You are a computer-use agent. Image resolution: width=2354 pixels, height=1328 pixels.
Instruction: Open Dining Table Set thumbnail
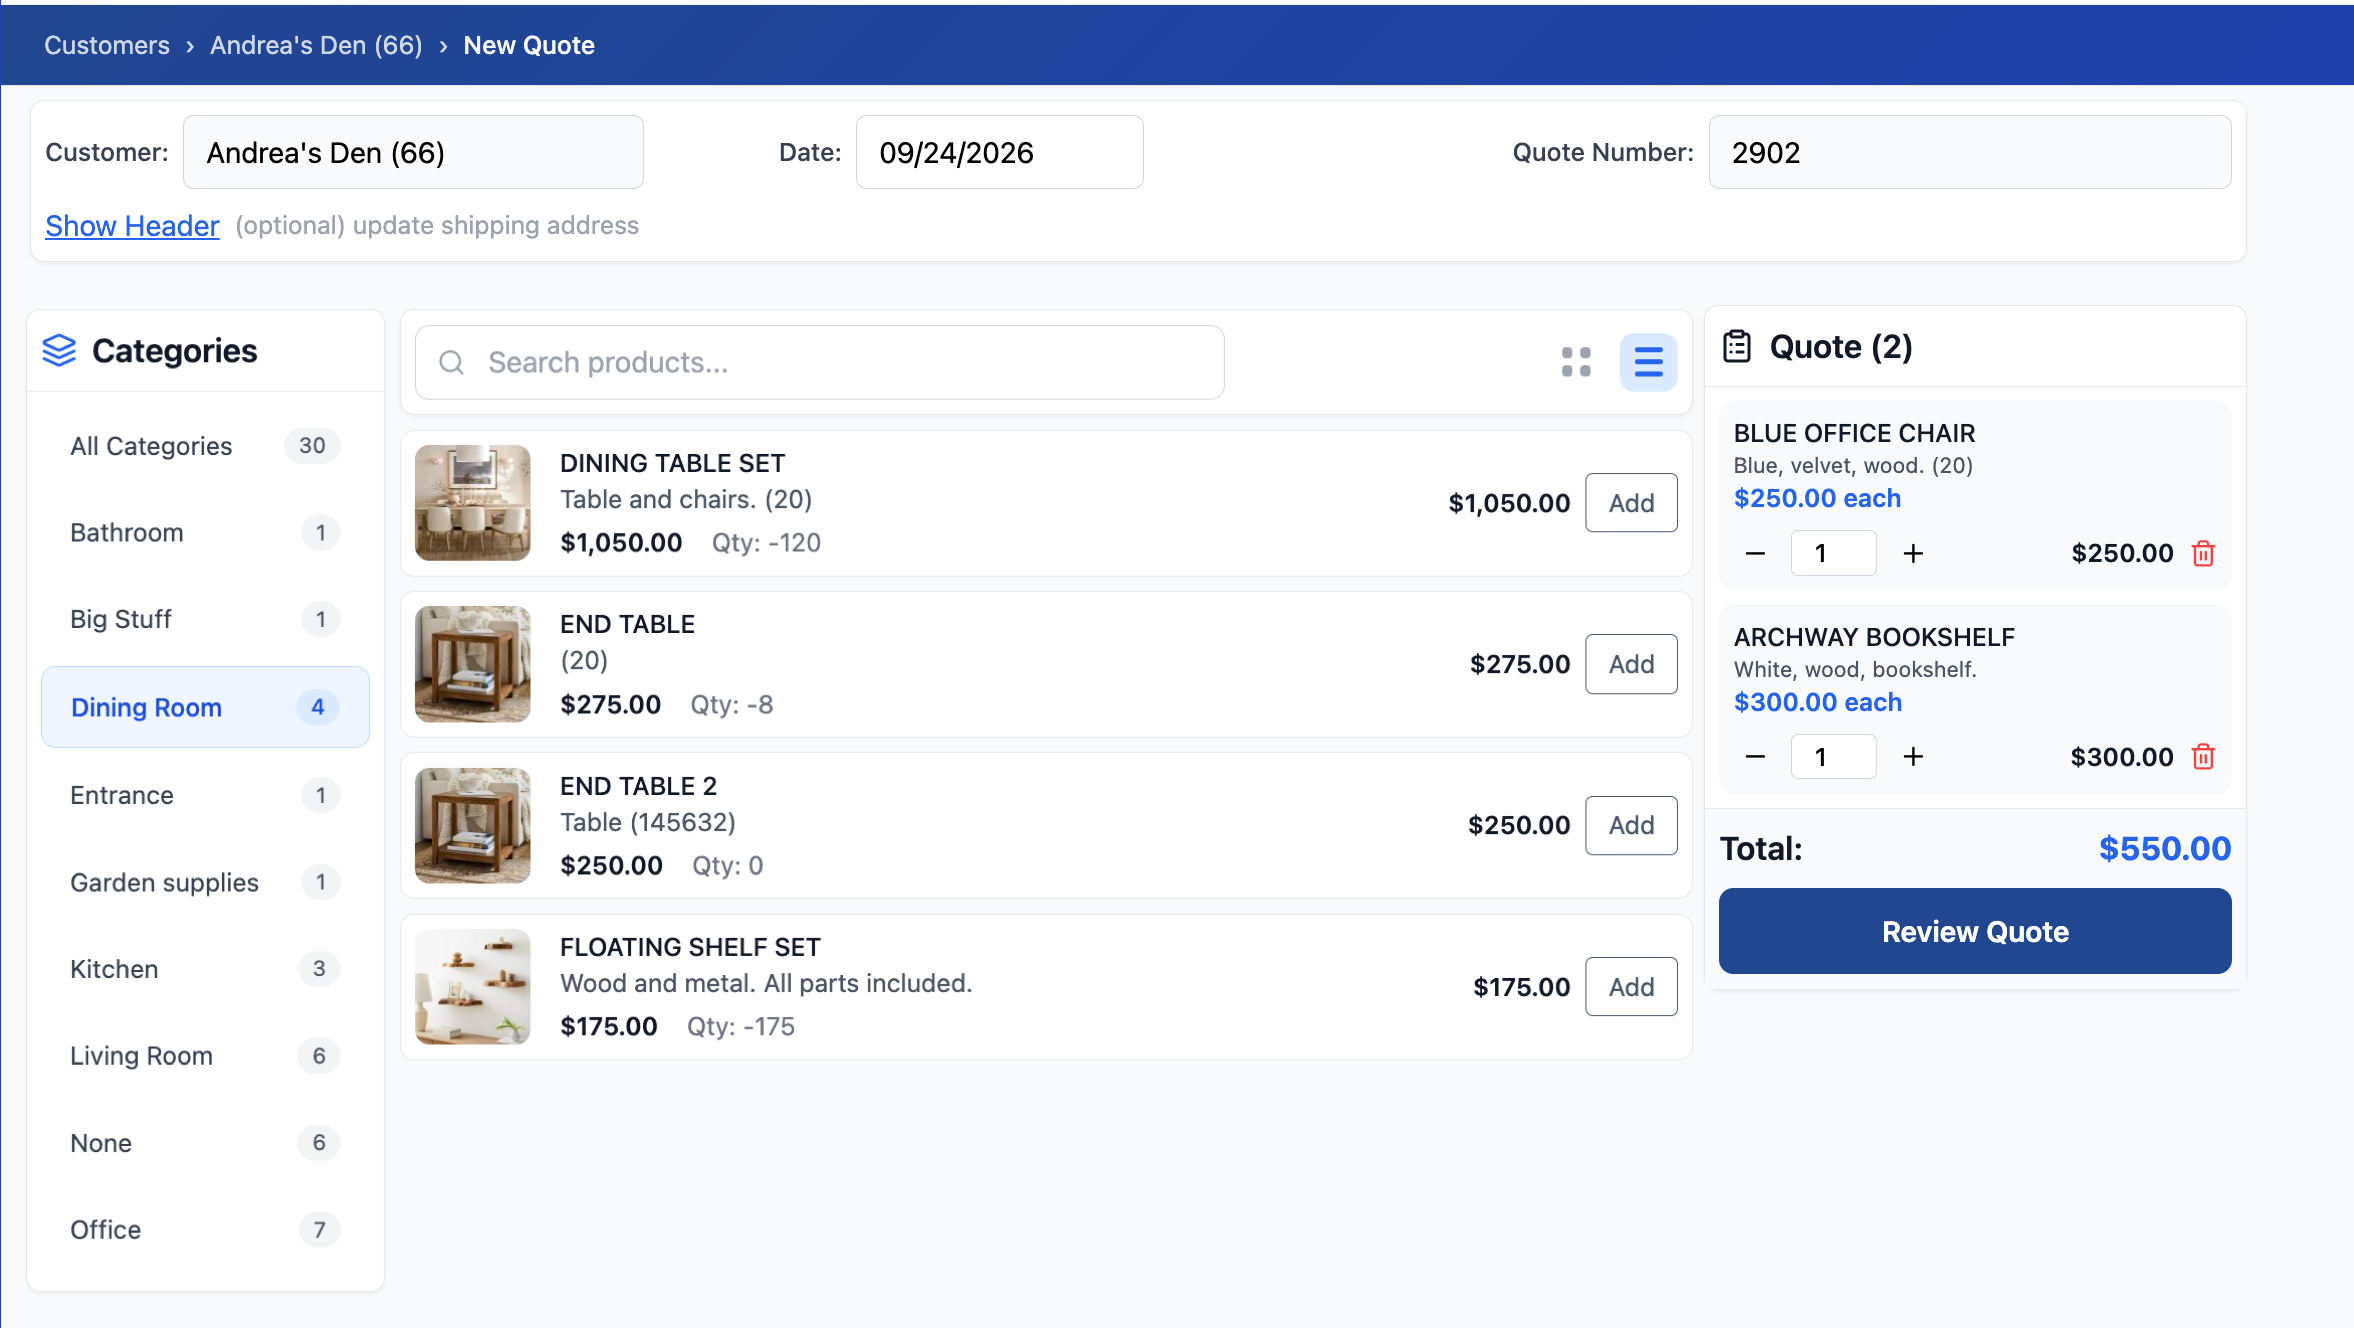(x=472, y=503)
